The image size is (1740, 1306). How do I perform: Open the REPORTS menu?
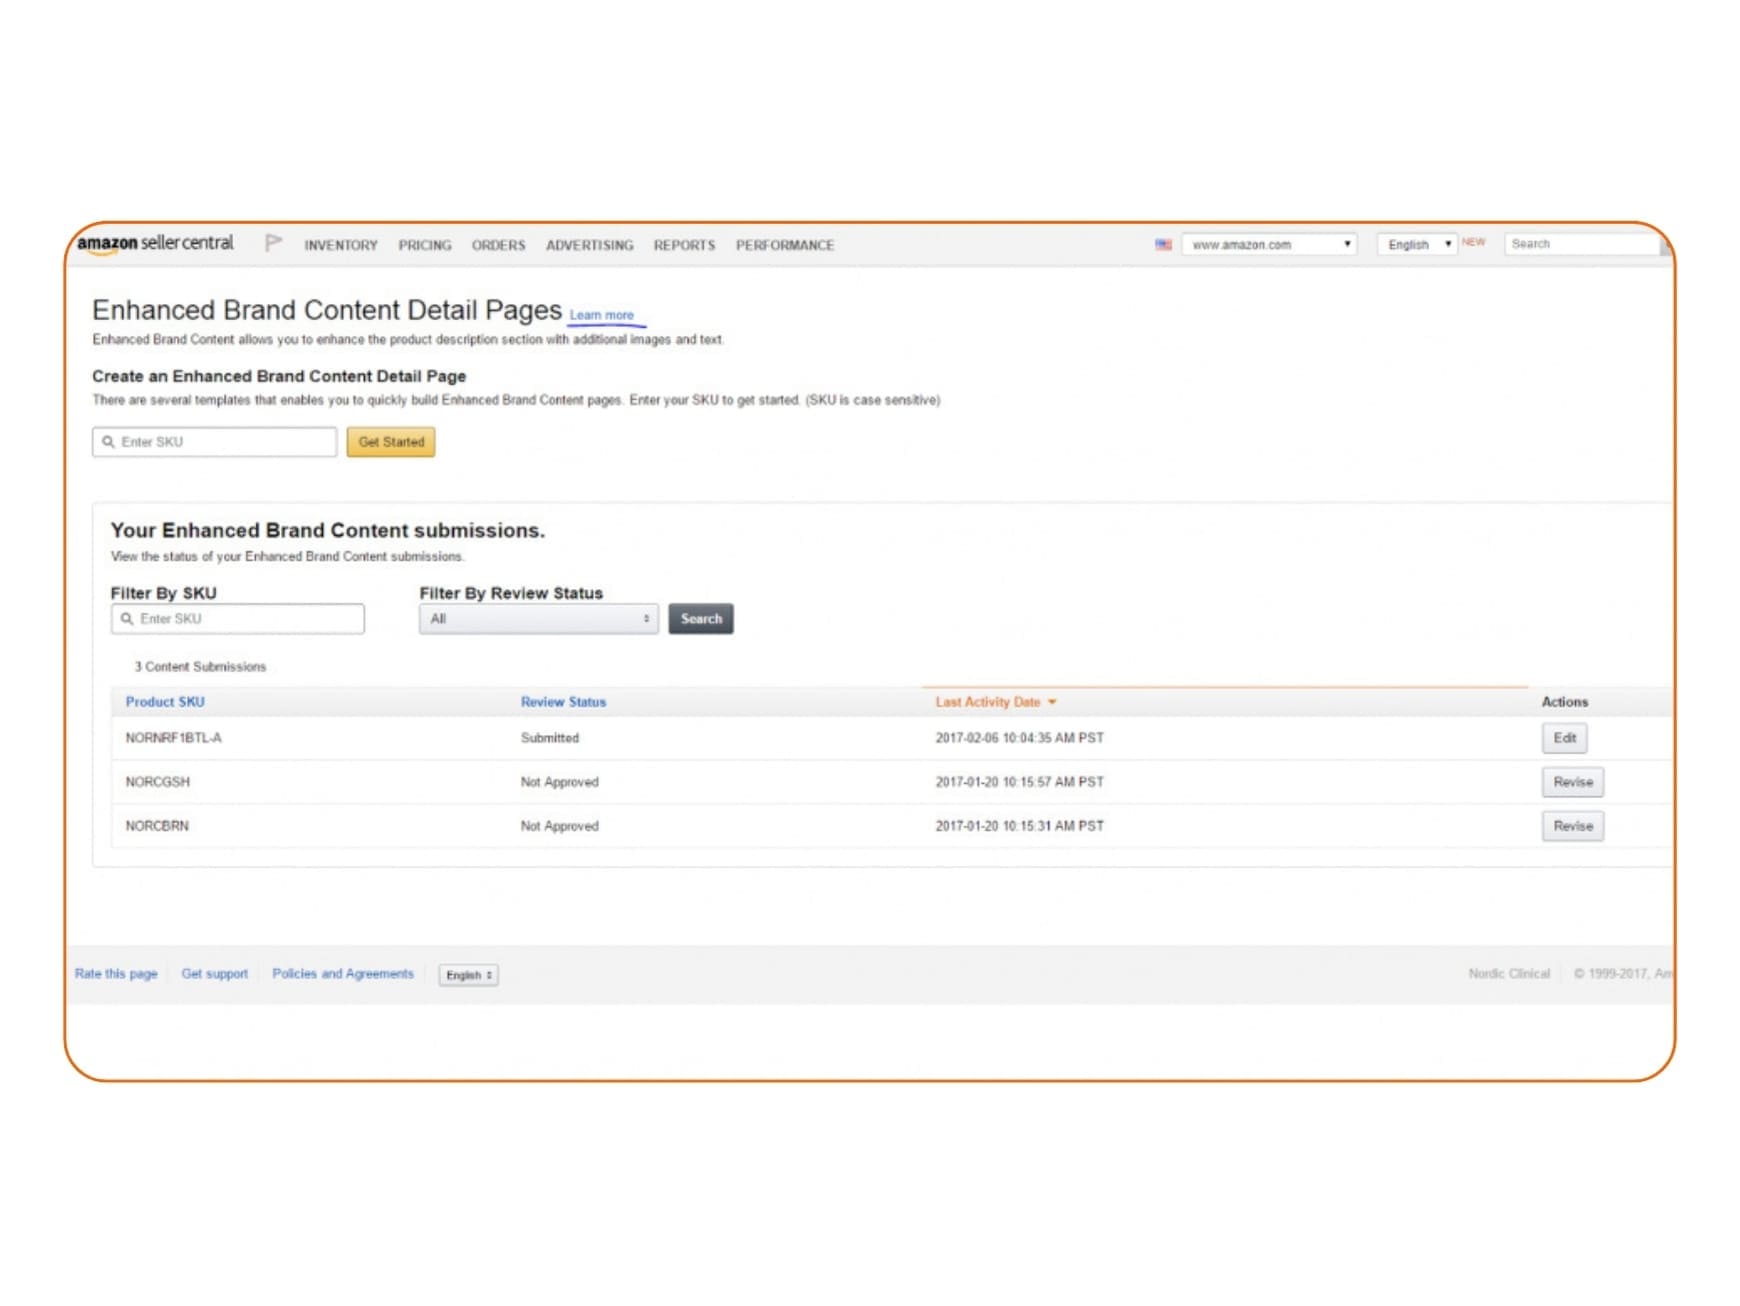pos(684,245)
